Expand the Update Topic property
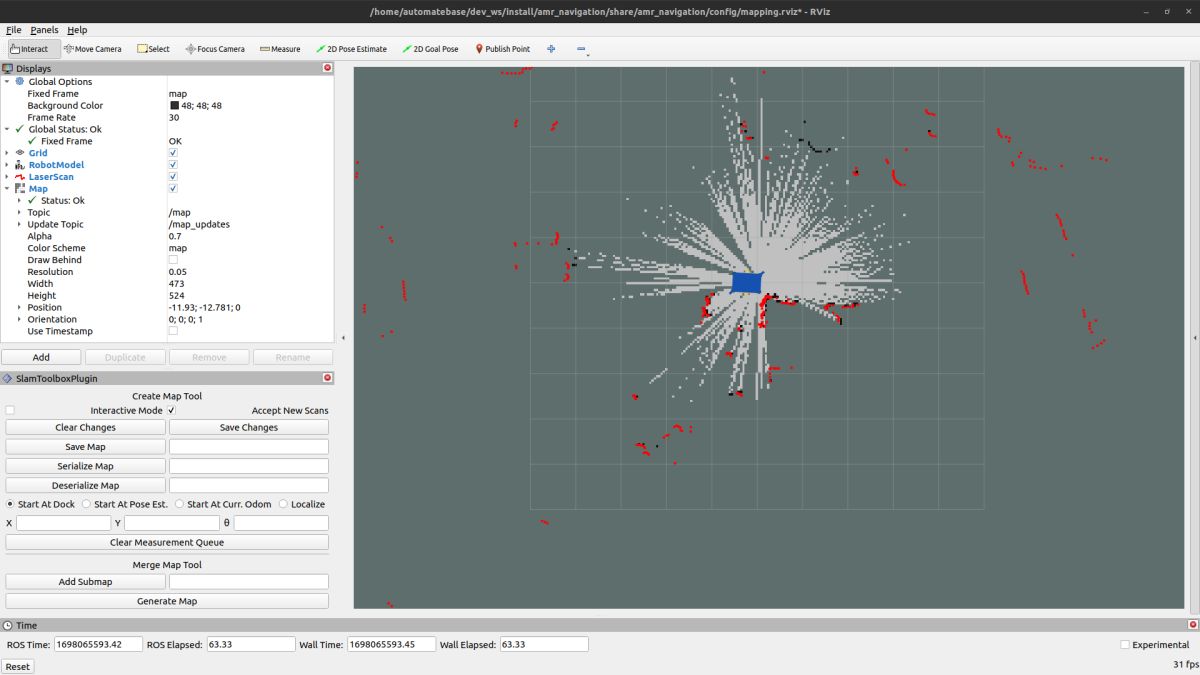Image resolution: width=1200 pixels, height=675 pixels. pos(19,224)
